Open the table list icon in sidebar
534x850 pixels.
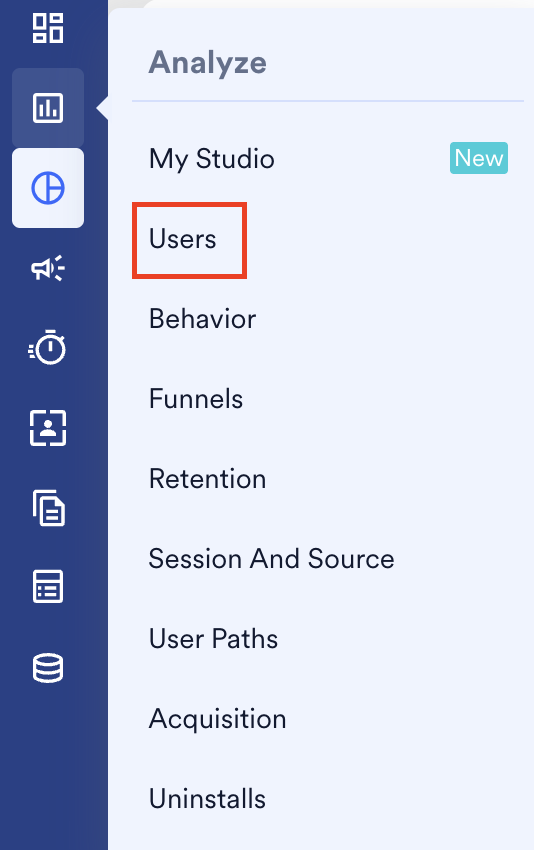click(48, 587)
